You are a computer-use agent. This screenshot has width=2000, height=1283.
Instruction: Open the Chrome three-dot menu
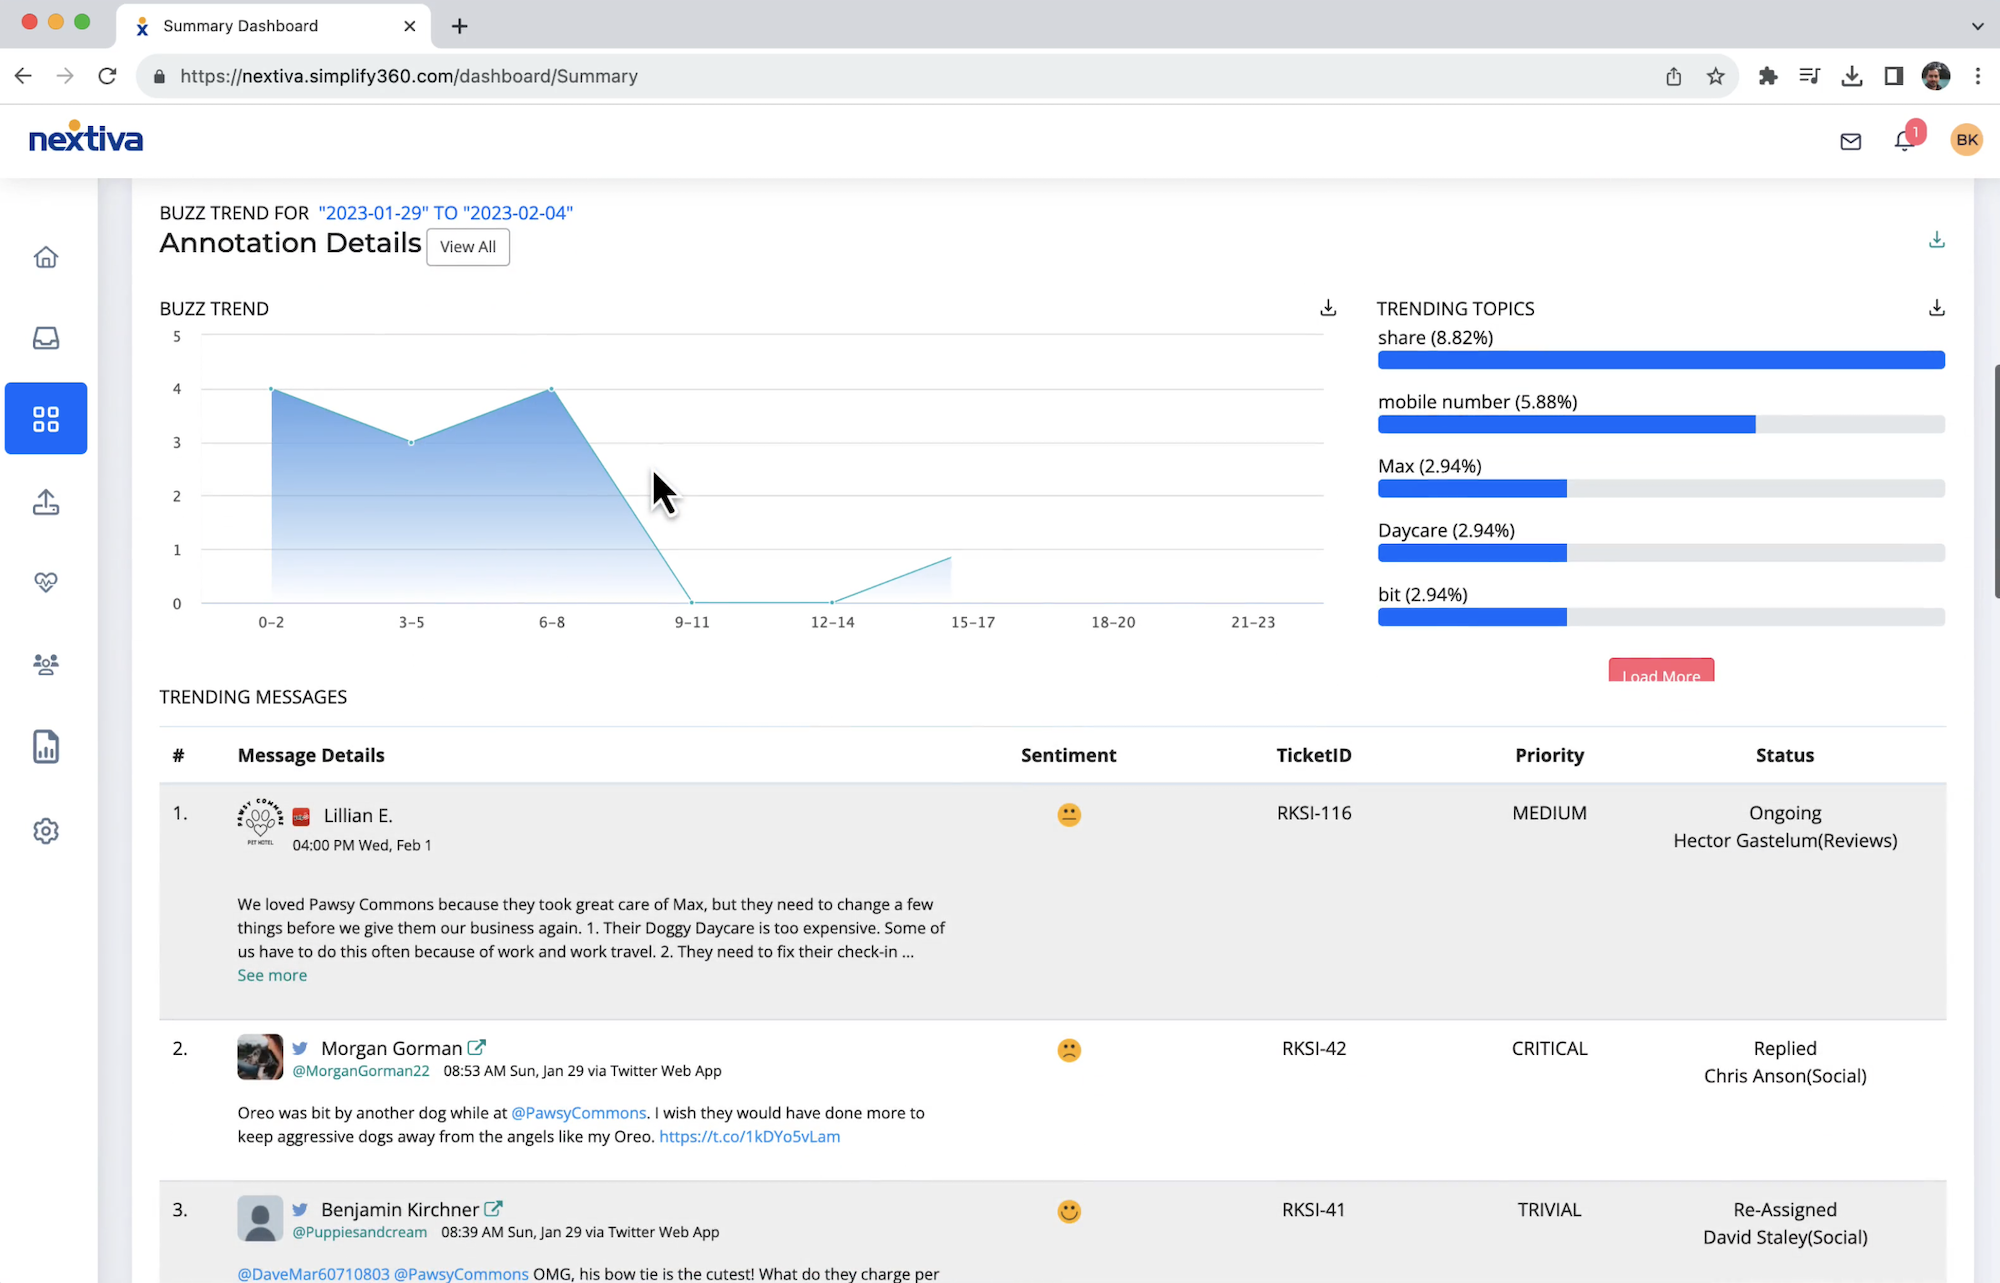click(1978, 76)
